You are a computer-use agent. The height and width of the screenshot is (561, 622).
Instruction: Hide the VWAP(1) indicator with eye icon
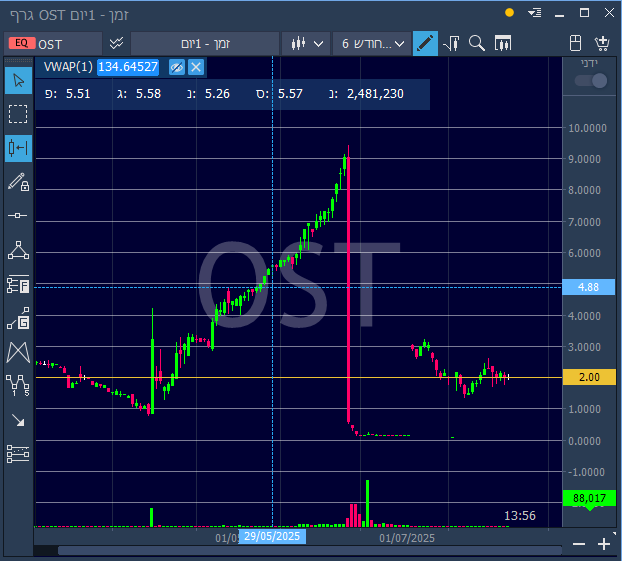(177, 67)
